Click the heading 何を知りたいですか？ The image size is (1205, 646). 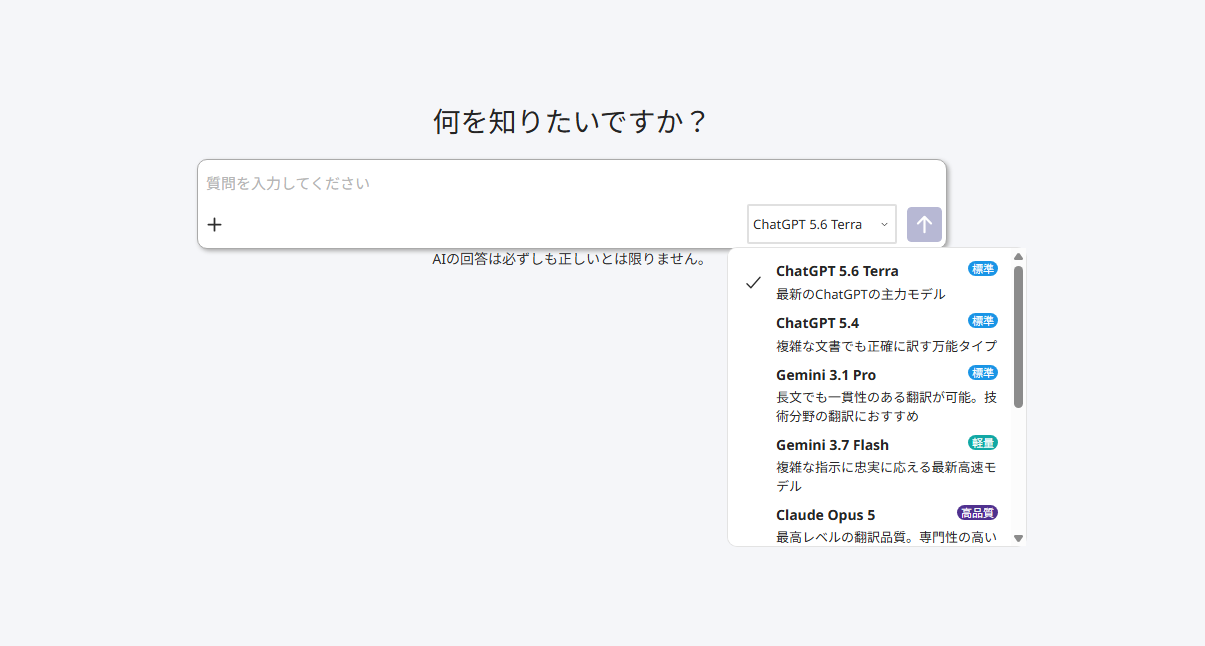click(571, 122)
